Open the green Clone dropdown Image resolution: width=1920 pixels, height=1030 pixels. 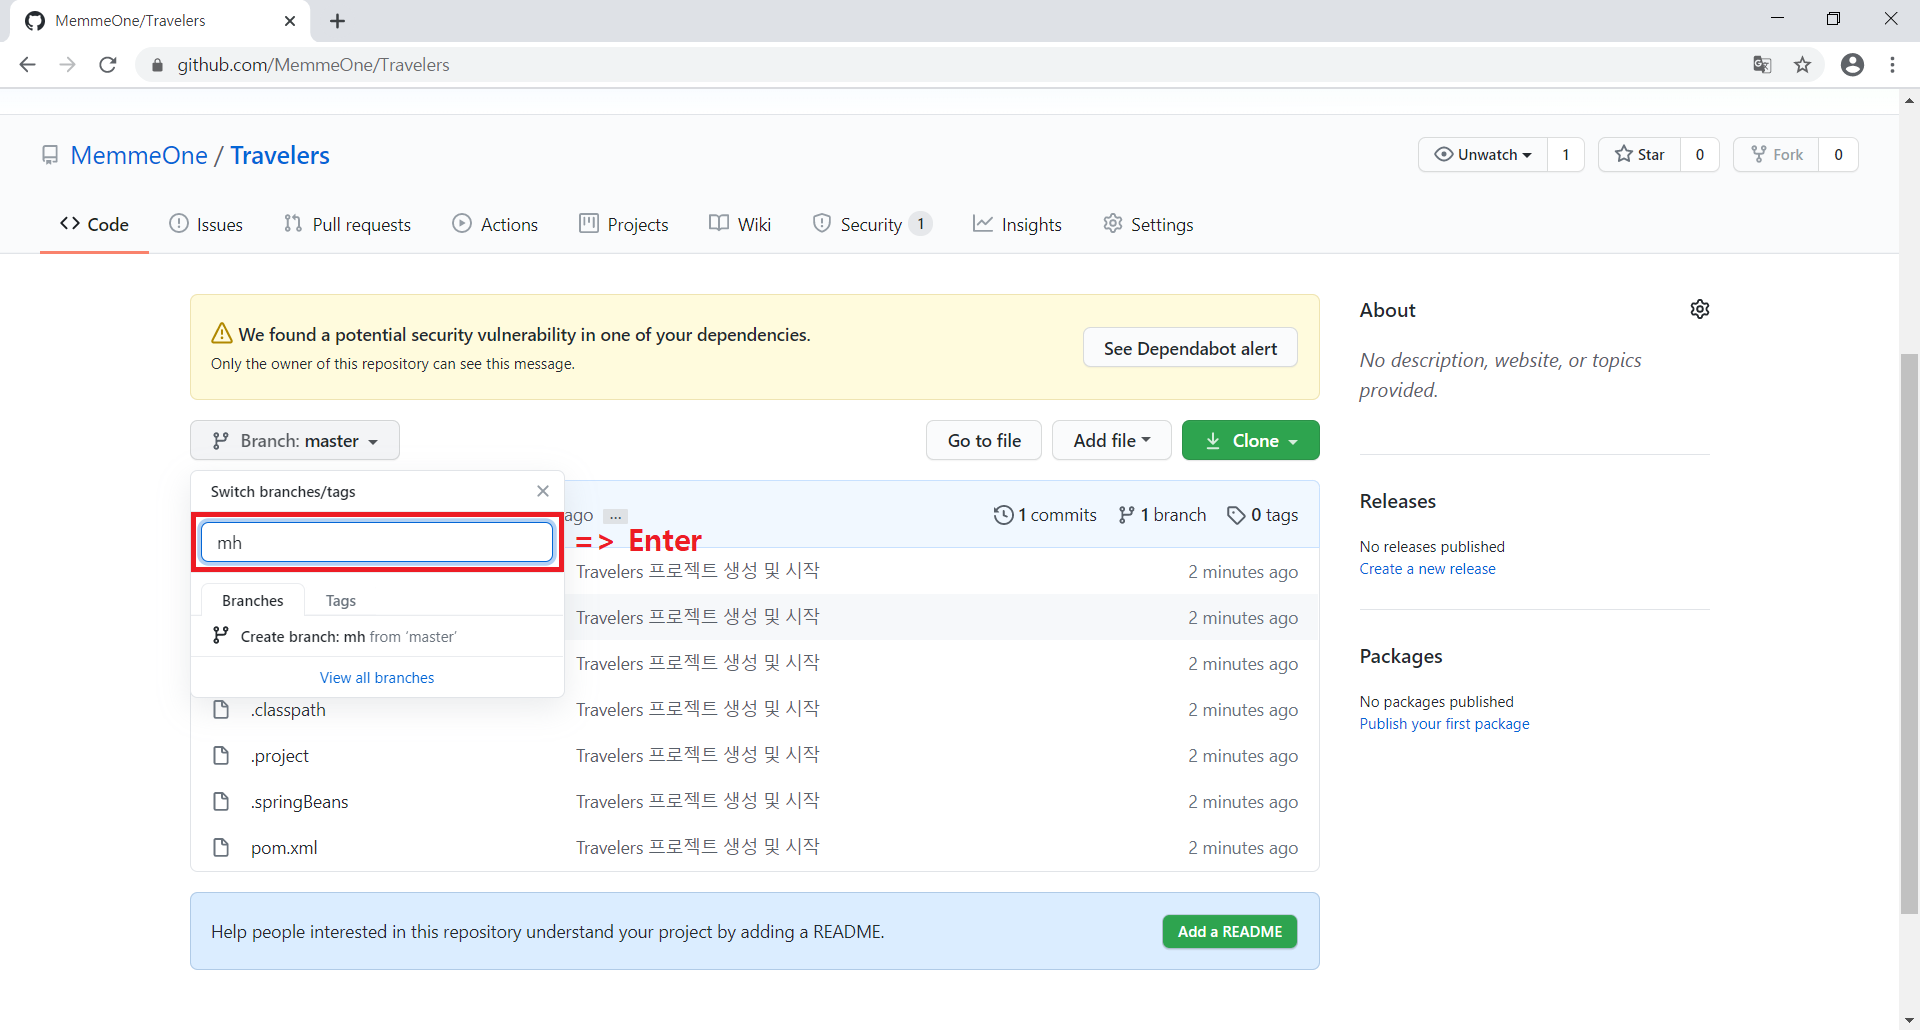tap(1251, 441)
